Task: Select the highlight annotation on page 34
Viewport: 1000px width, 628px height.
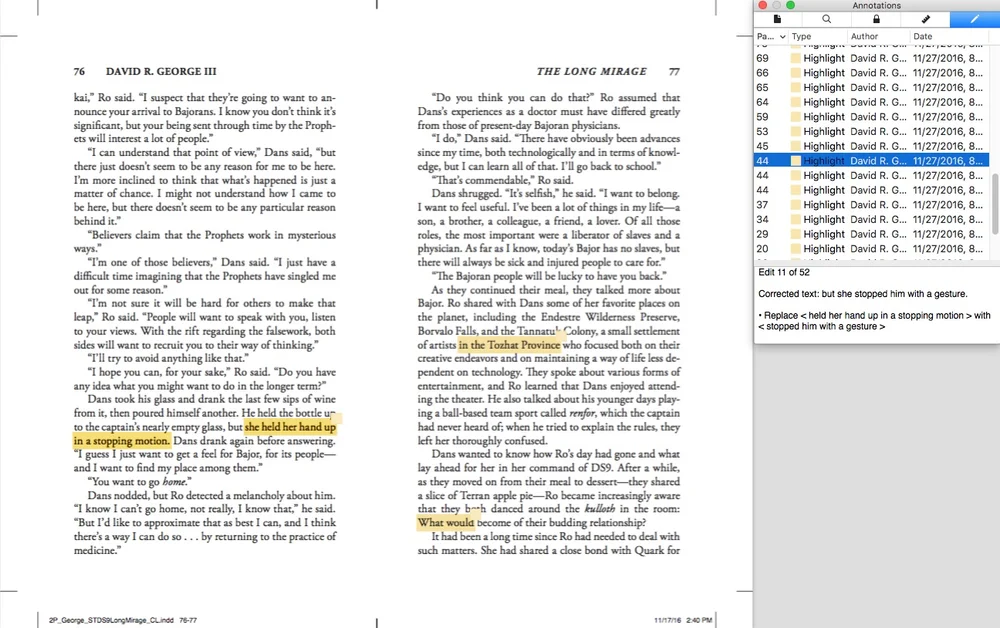Action: 871,219
